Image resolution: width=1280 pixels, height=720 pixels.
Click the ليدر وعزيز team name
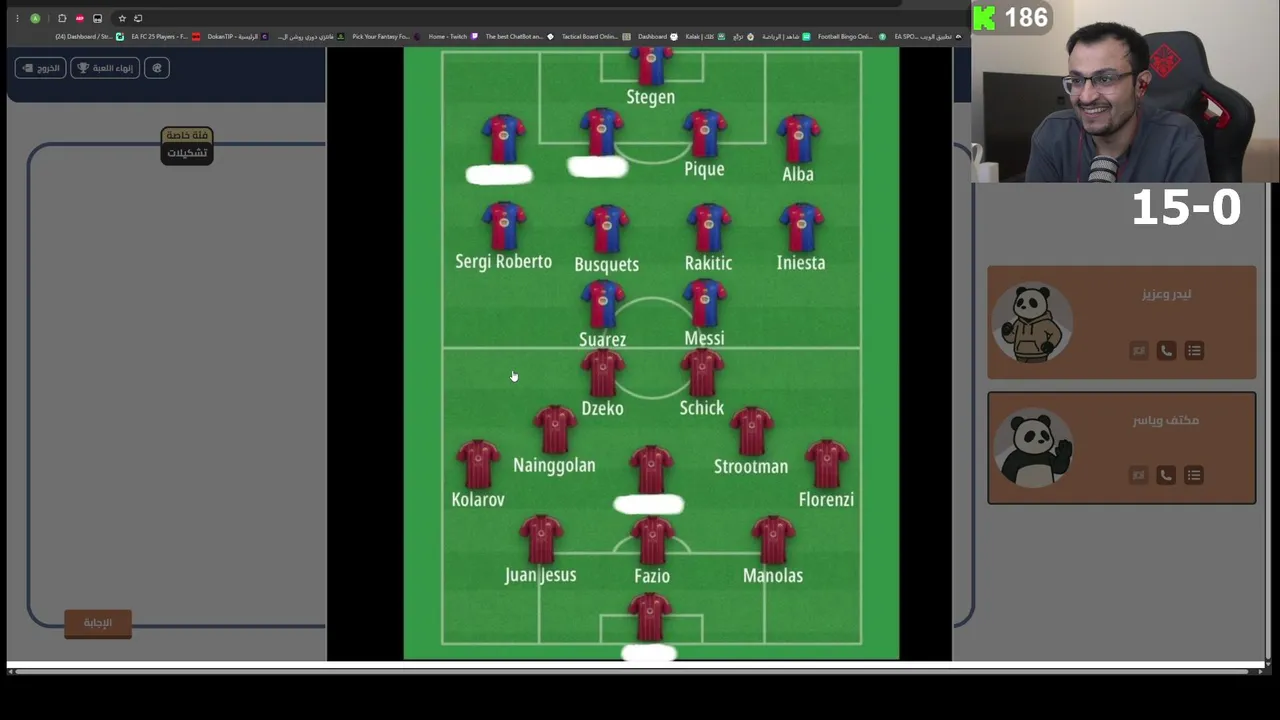click(1166, 294)
